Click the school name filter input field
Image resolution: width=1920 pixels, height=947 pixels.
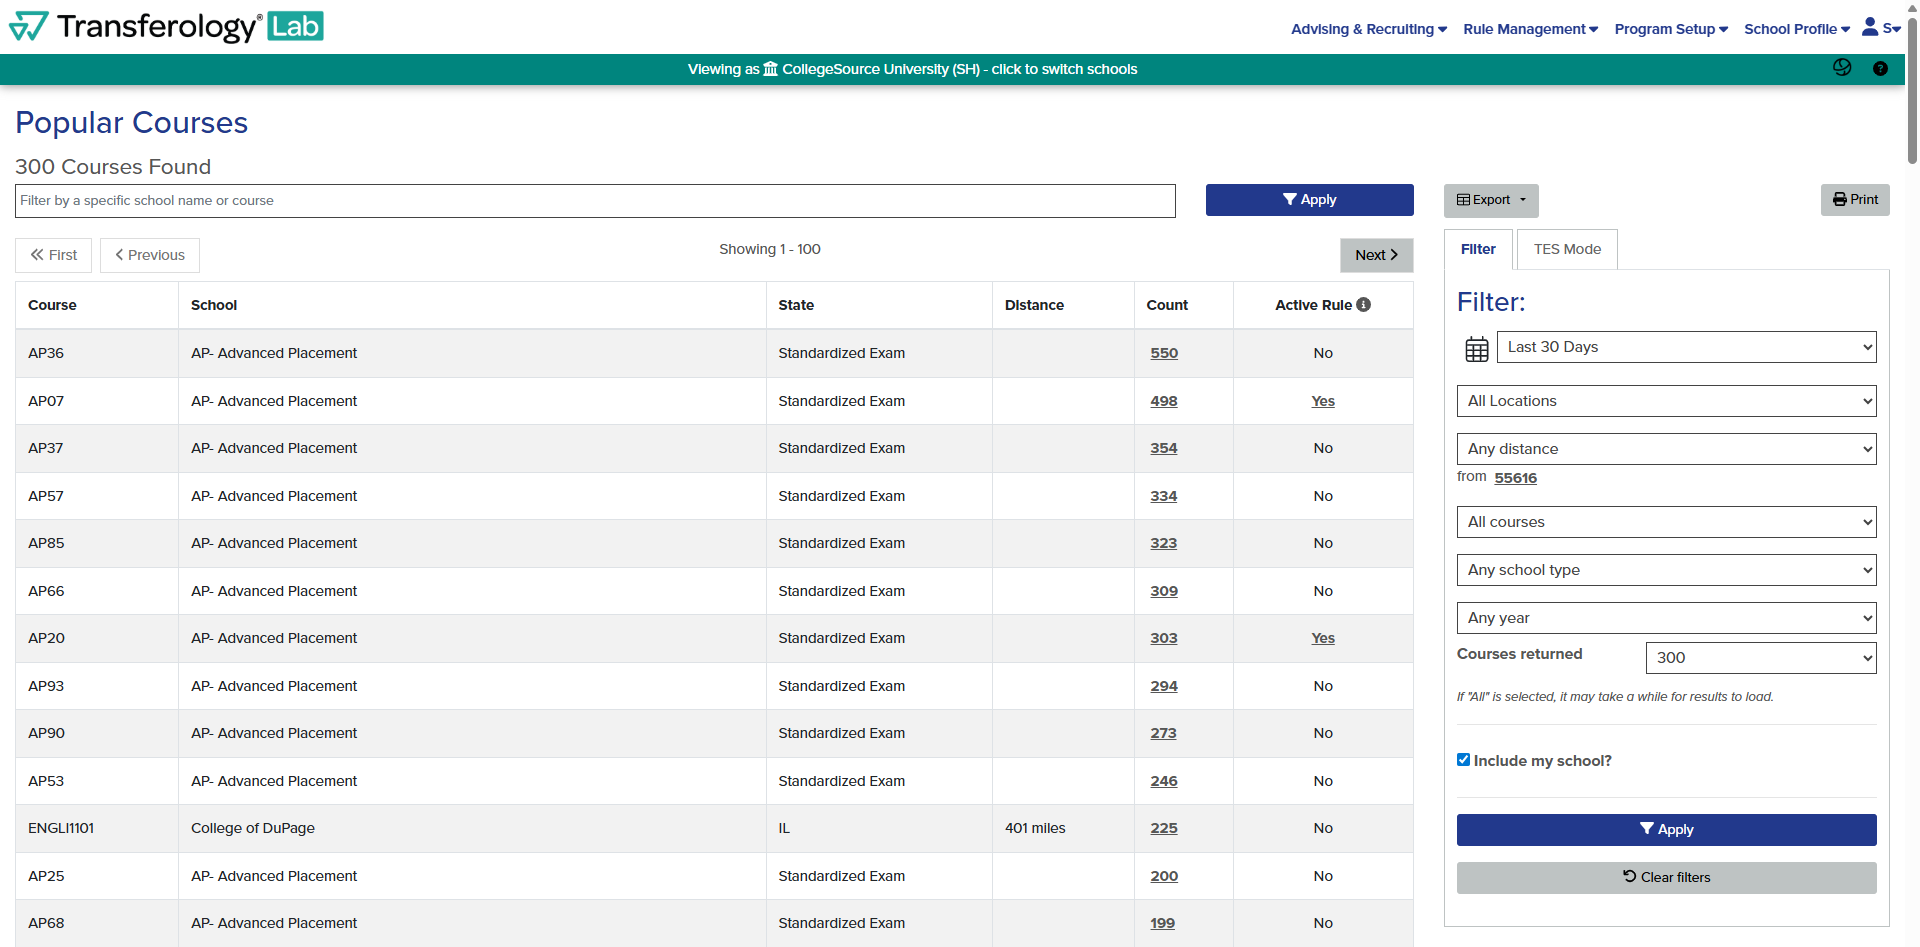[x=594, y=200]
